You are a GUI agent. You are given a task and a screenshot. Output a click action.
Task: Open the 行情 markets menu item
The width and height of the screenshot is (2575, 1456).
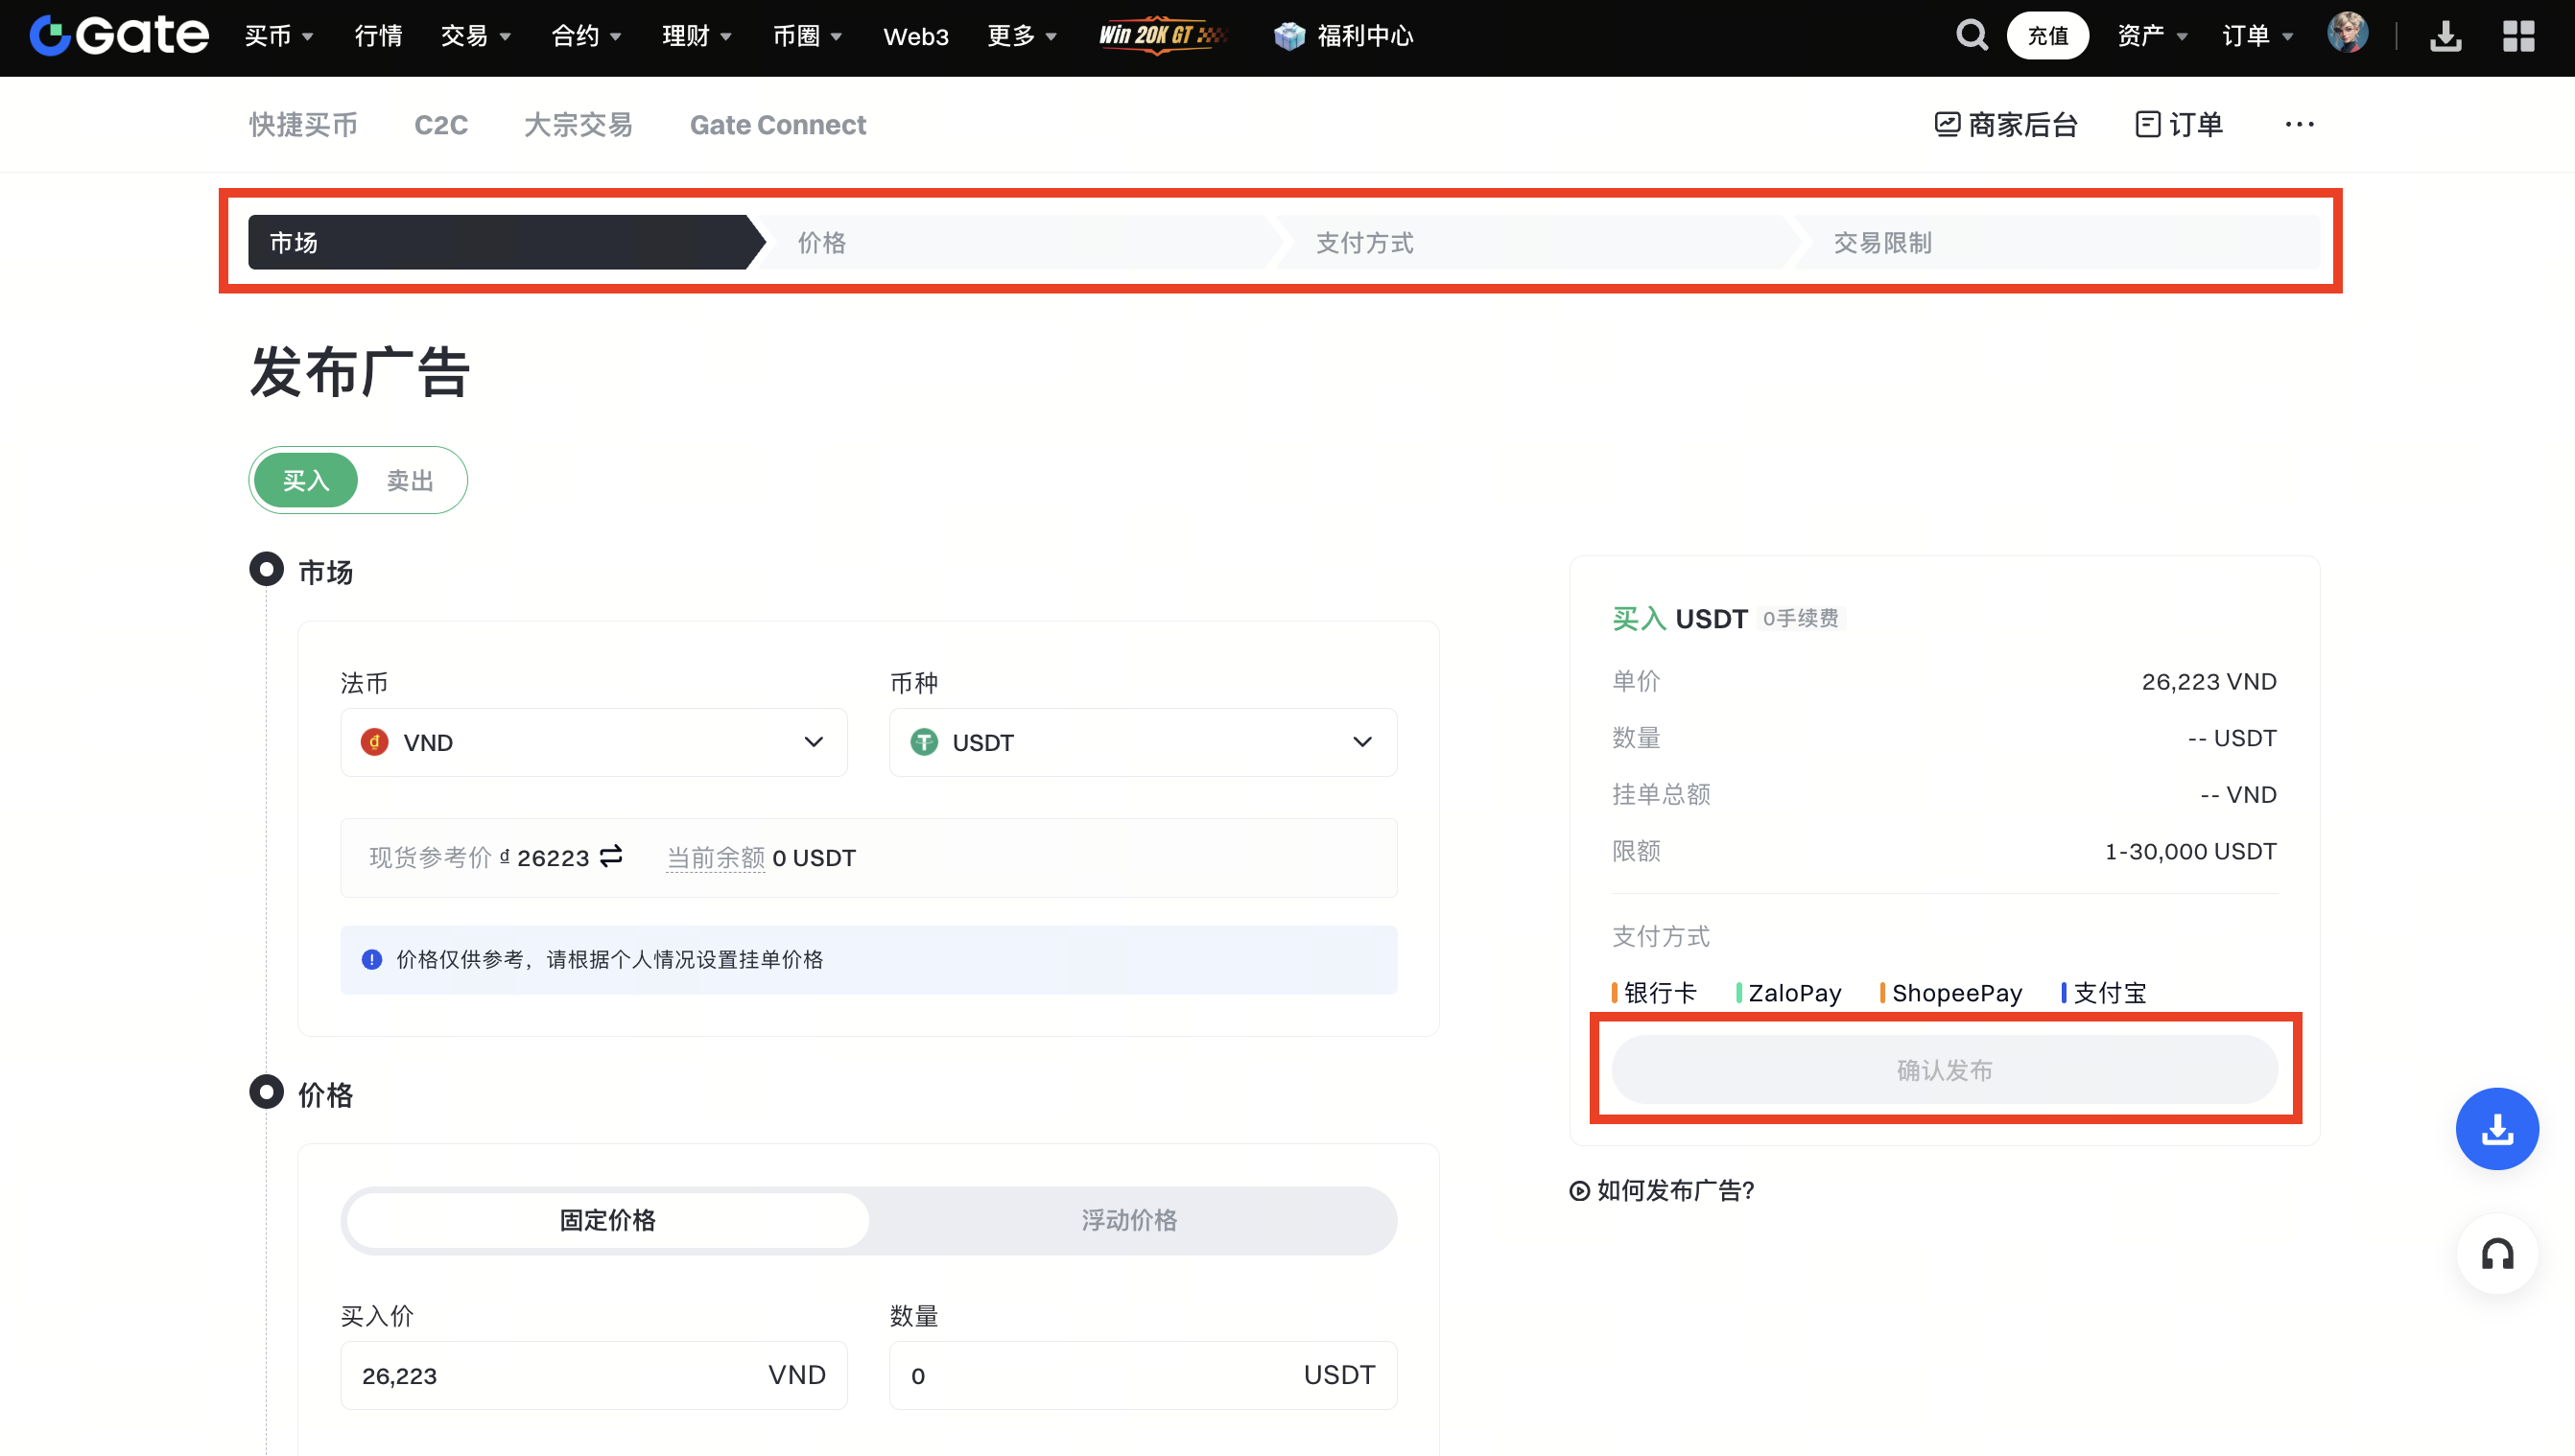[x=378, y=36]
